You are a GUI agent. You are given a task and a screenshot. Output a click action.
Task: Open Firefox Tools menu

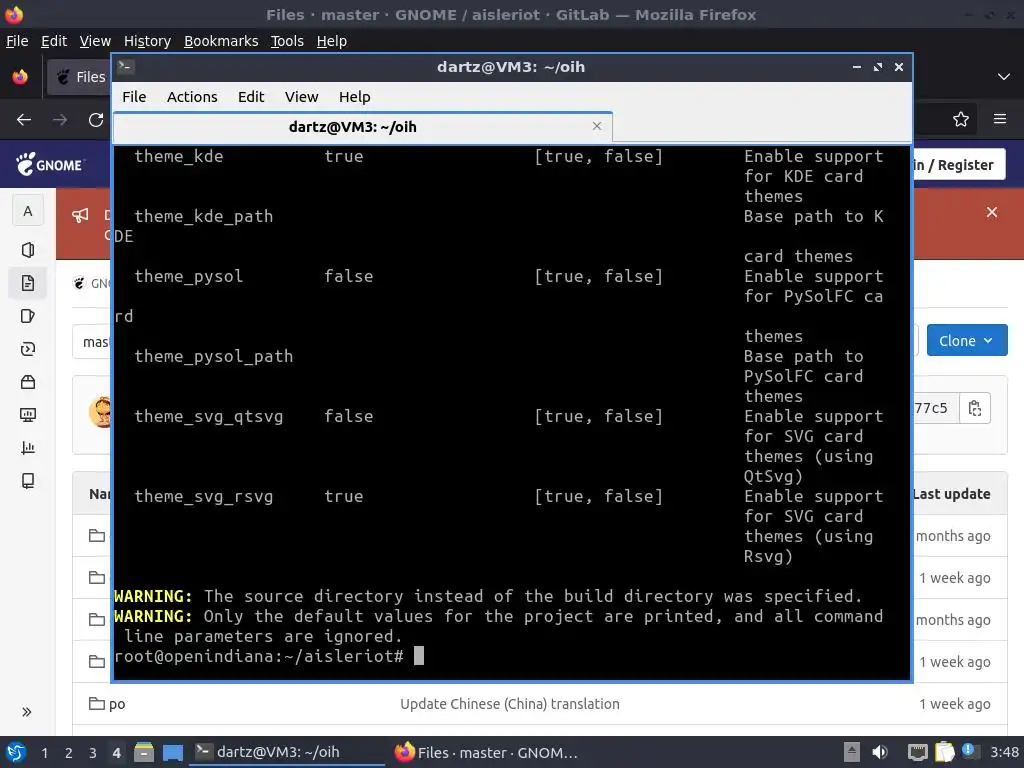tap(287, 41)
